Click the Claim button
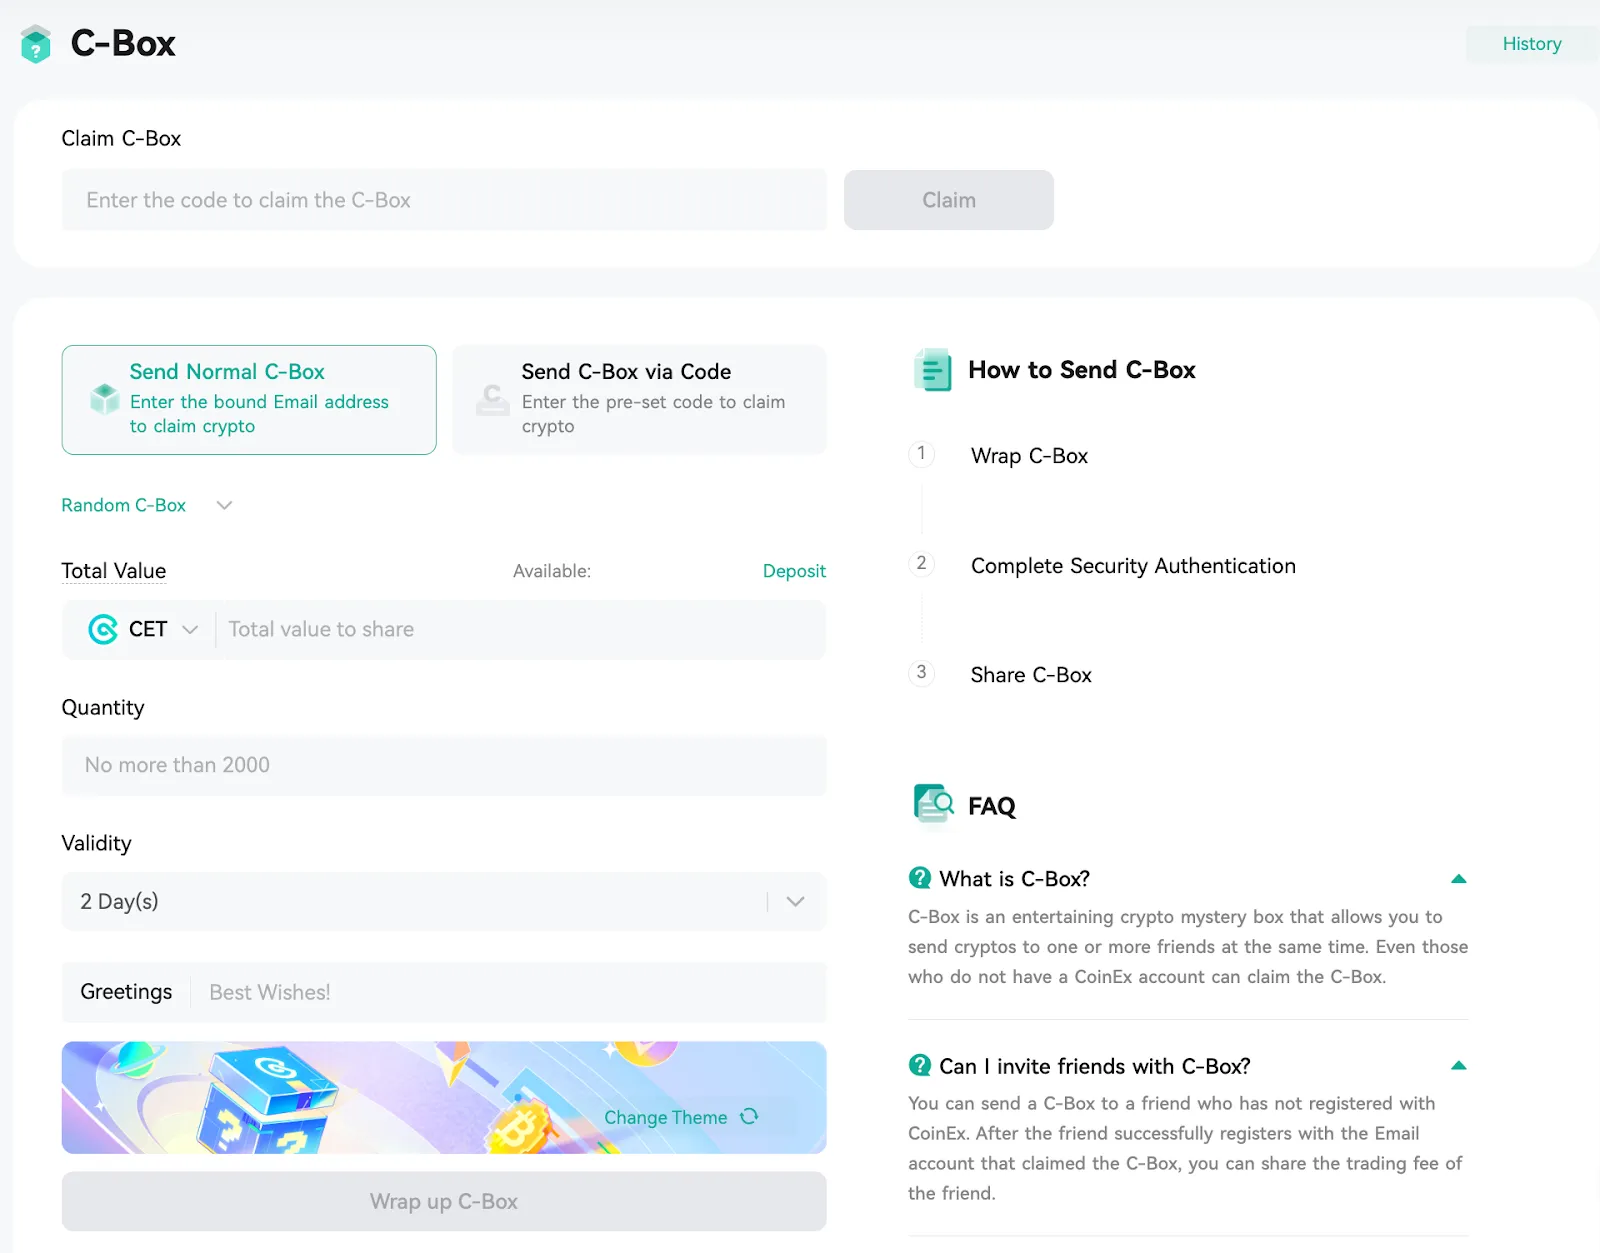 click(x=949, y=200)
